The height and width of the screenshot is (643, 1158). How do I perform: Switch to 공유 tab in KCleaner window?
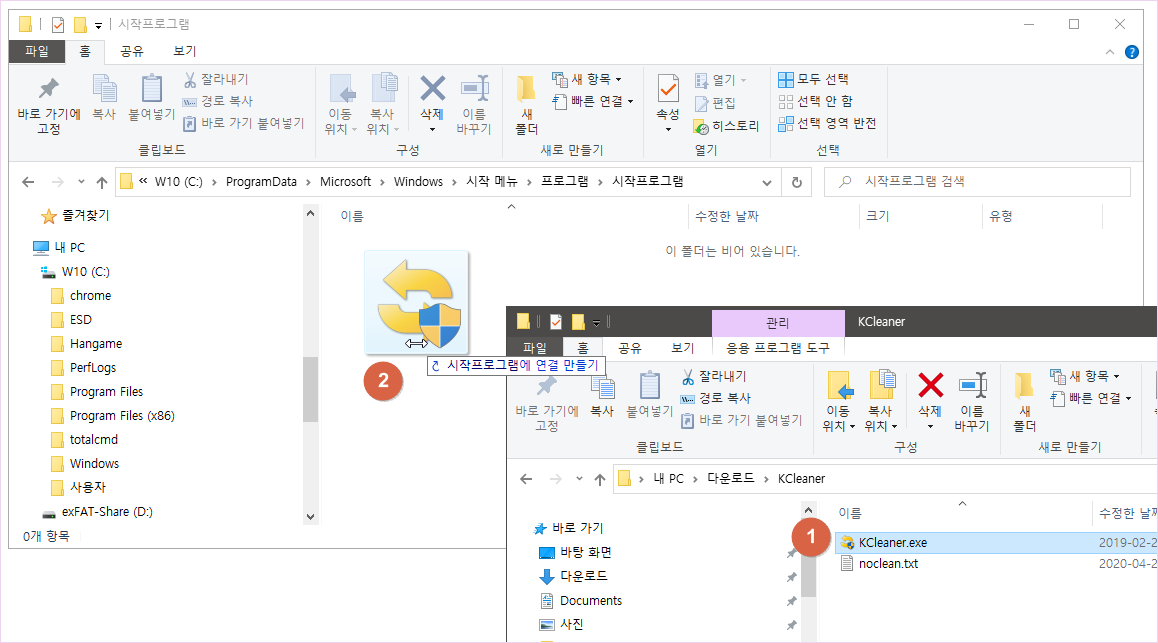pyautogui.click(x=630, y=348)
